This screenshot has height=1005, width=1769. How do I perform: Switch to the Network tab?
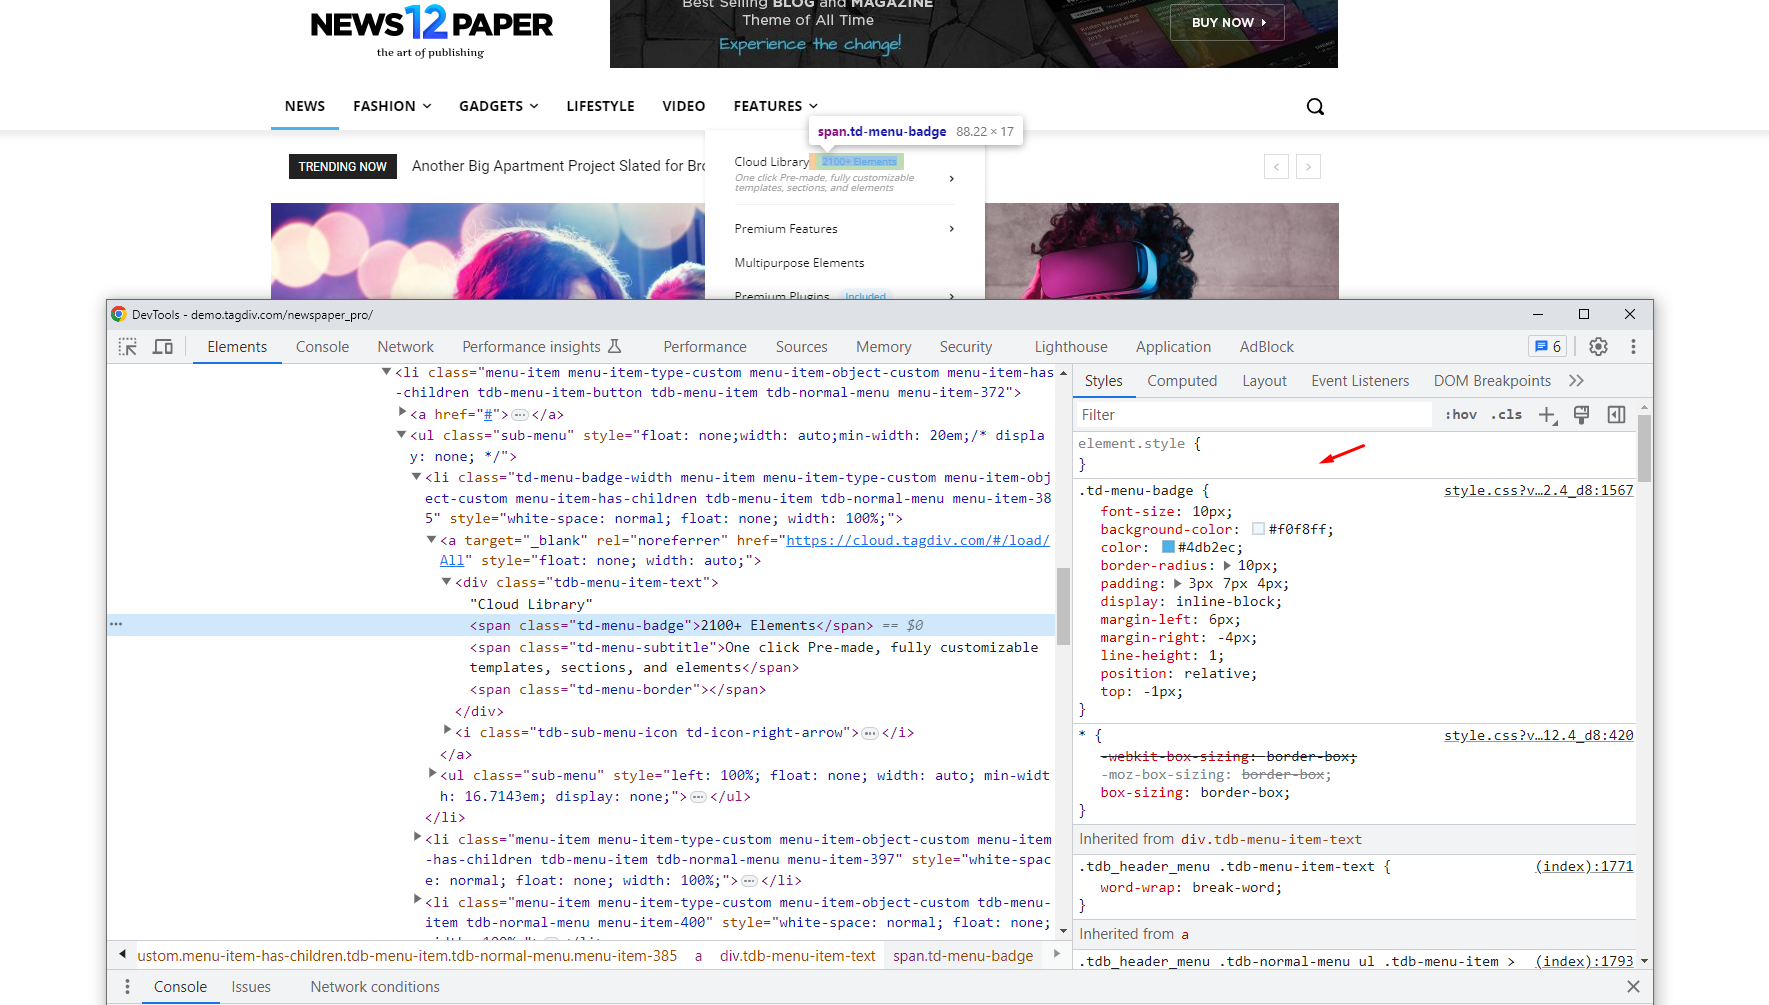click(x=405, y=347)
